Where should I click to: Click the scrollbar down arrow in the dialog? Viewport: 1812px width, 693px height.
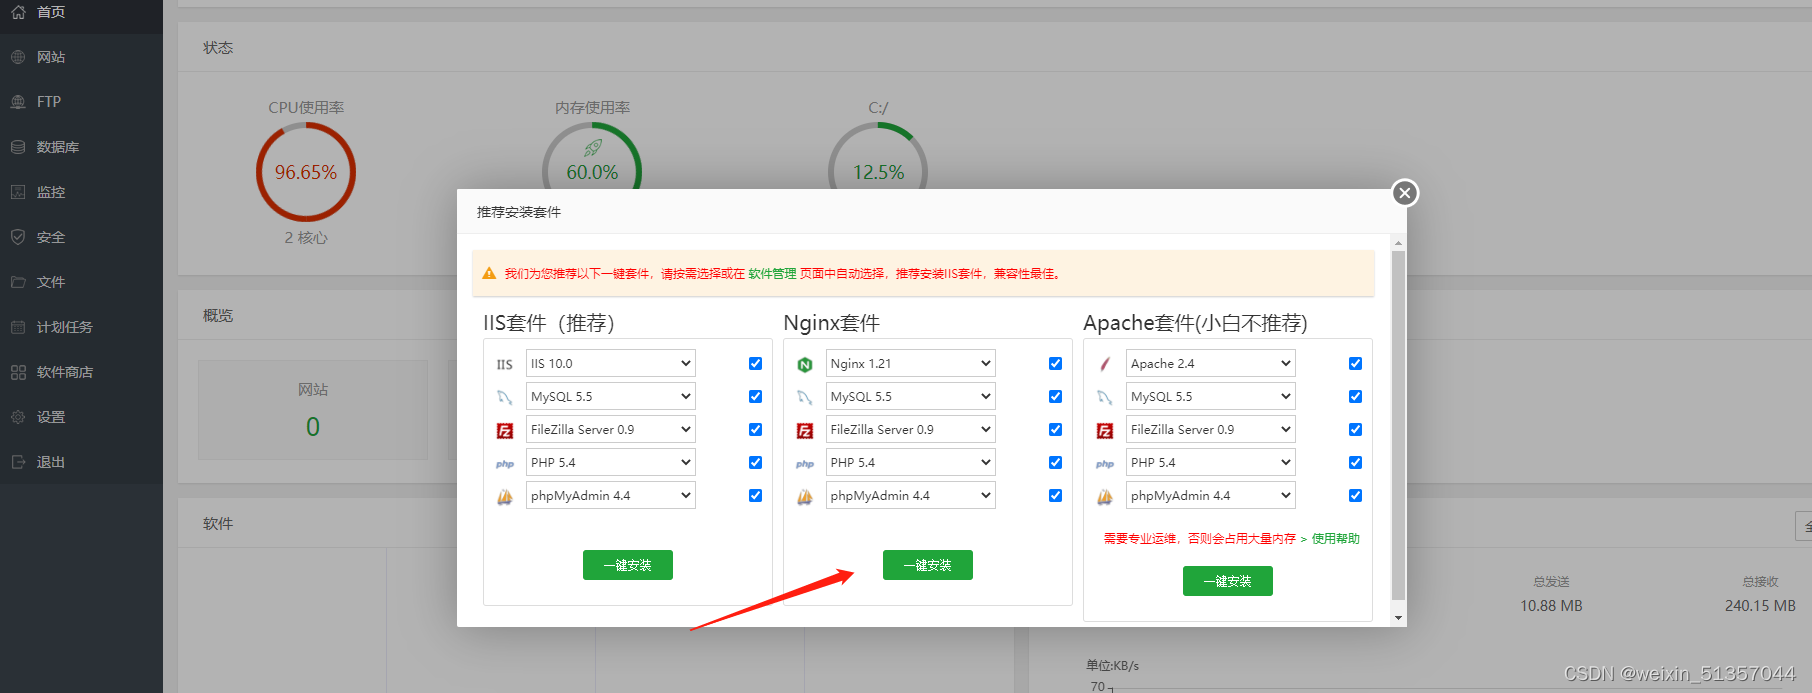pyautogui.click(x=1398, y=618)
